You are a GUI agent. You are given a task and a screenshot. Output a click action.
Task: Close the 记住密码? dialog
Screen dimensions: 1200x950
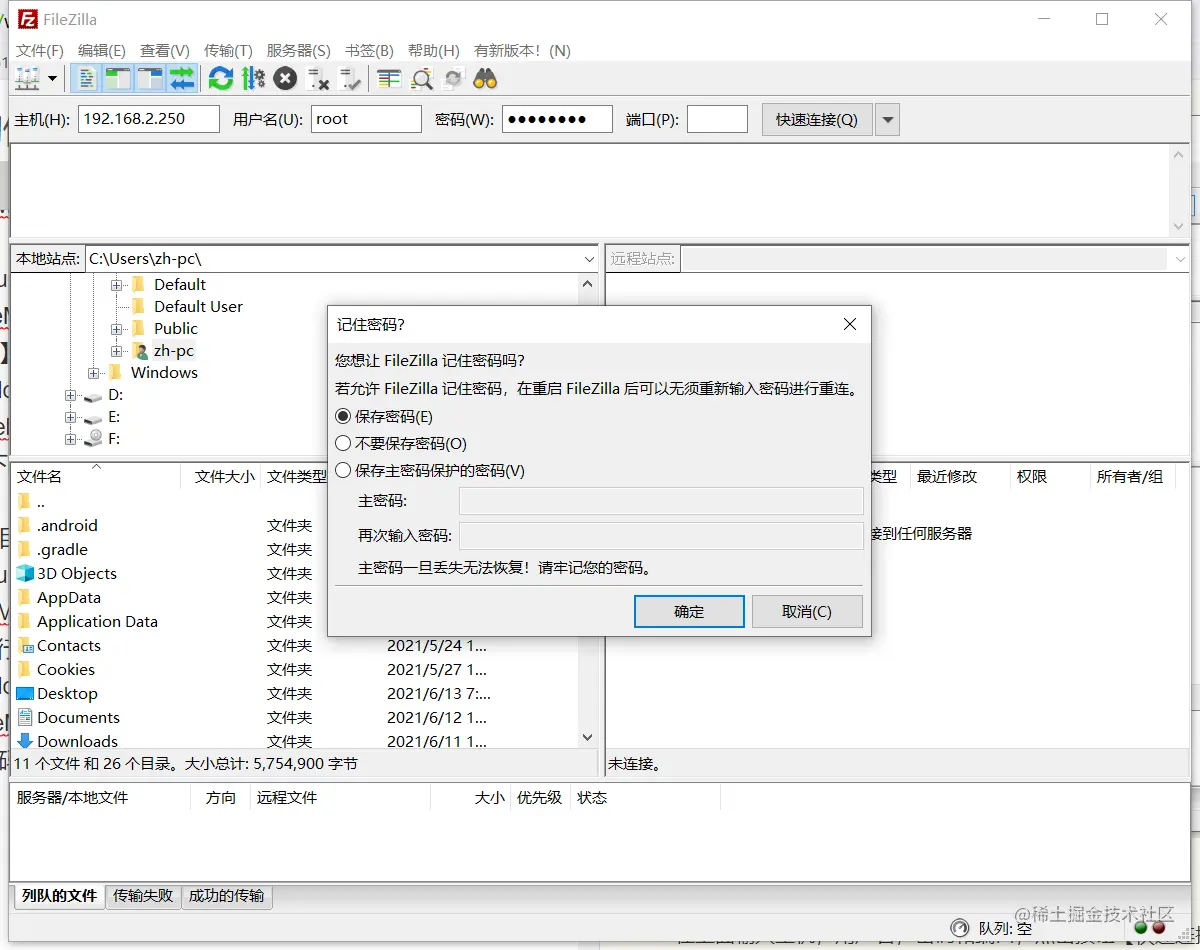coord(850,324)
